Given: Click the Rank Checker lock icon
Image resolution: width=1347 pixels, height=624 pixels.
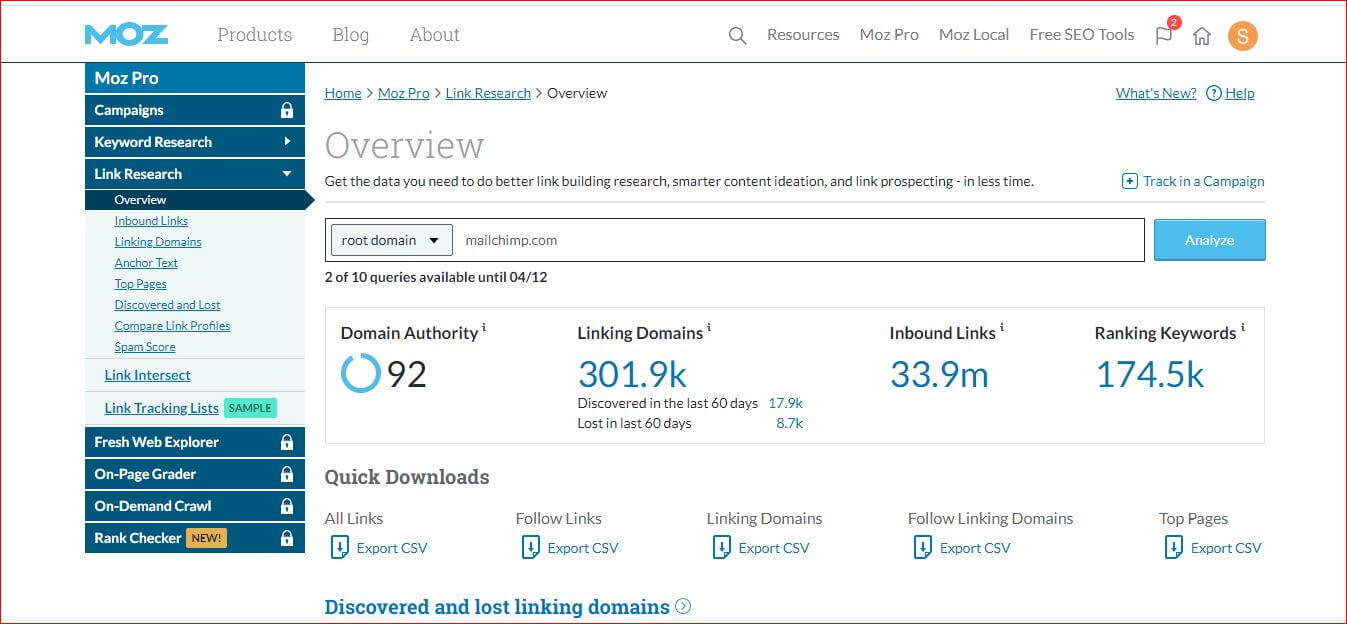Looking at the screenshot, I should pos(287,538).
